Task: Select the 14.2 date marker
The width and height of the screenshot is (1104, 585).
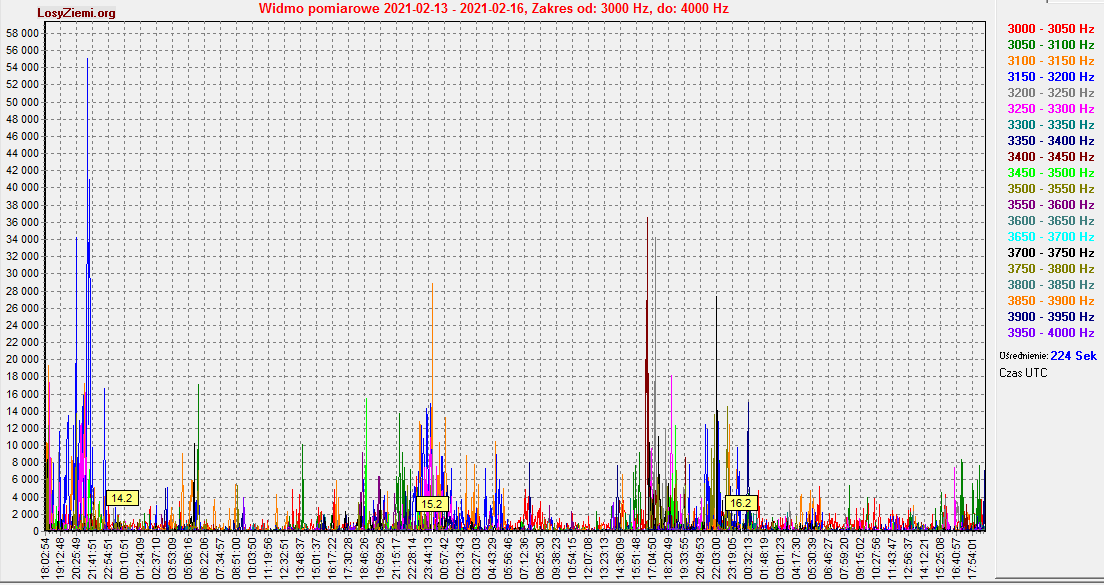Action: pyautogui.click(x=122, y=497)
